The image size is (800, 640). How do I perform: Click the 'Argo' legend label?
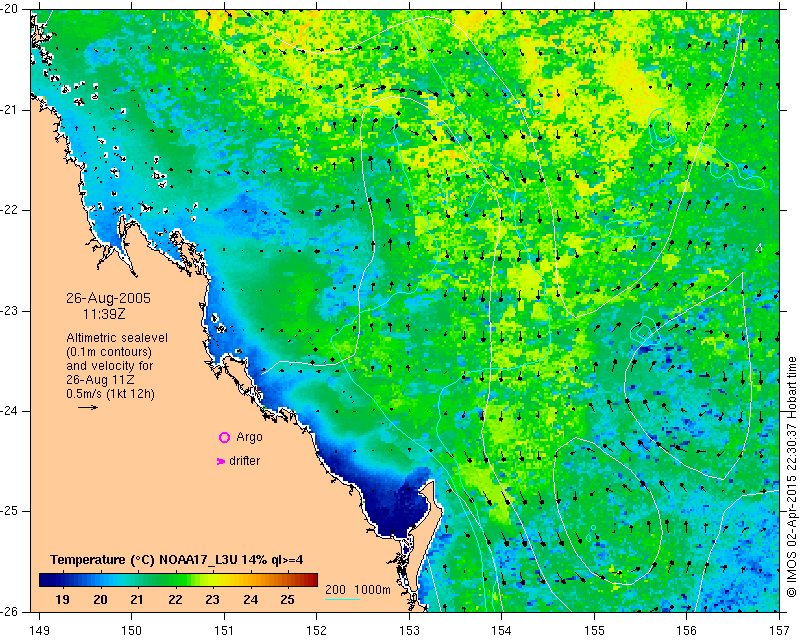coord(249,437)
